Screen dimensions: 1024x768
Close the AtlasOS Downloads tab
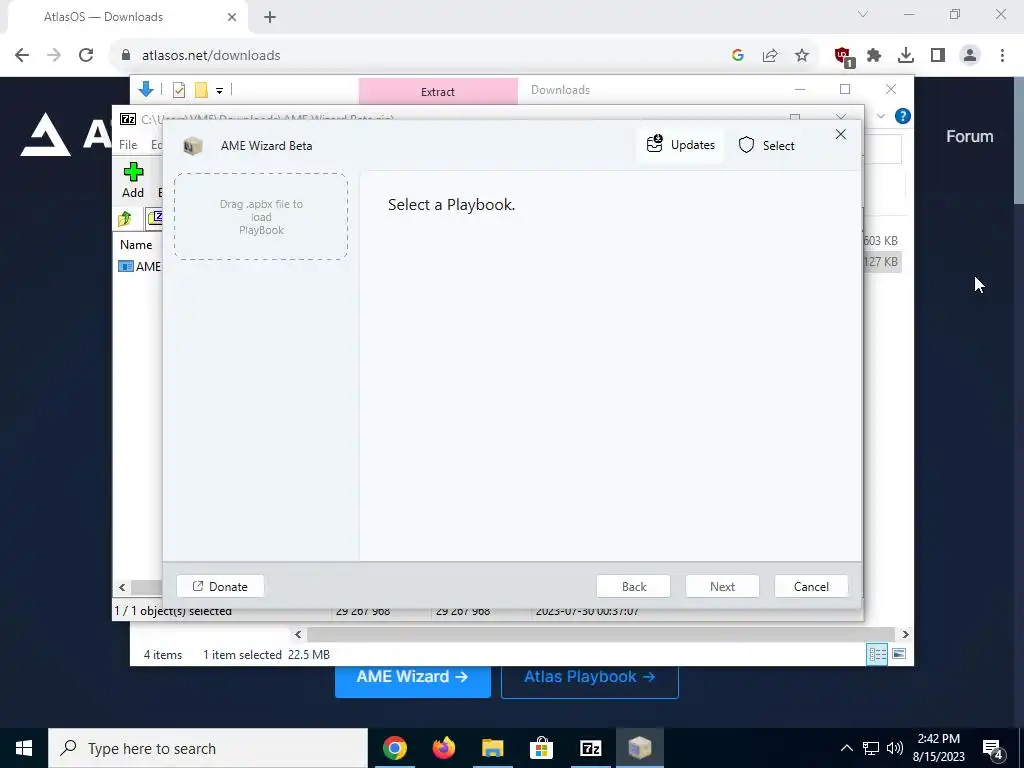232,17
